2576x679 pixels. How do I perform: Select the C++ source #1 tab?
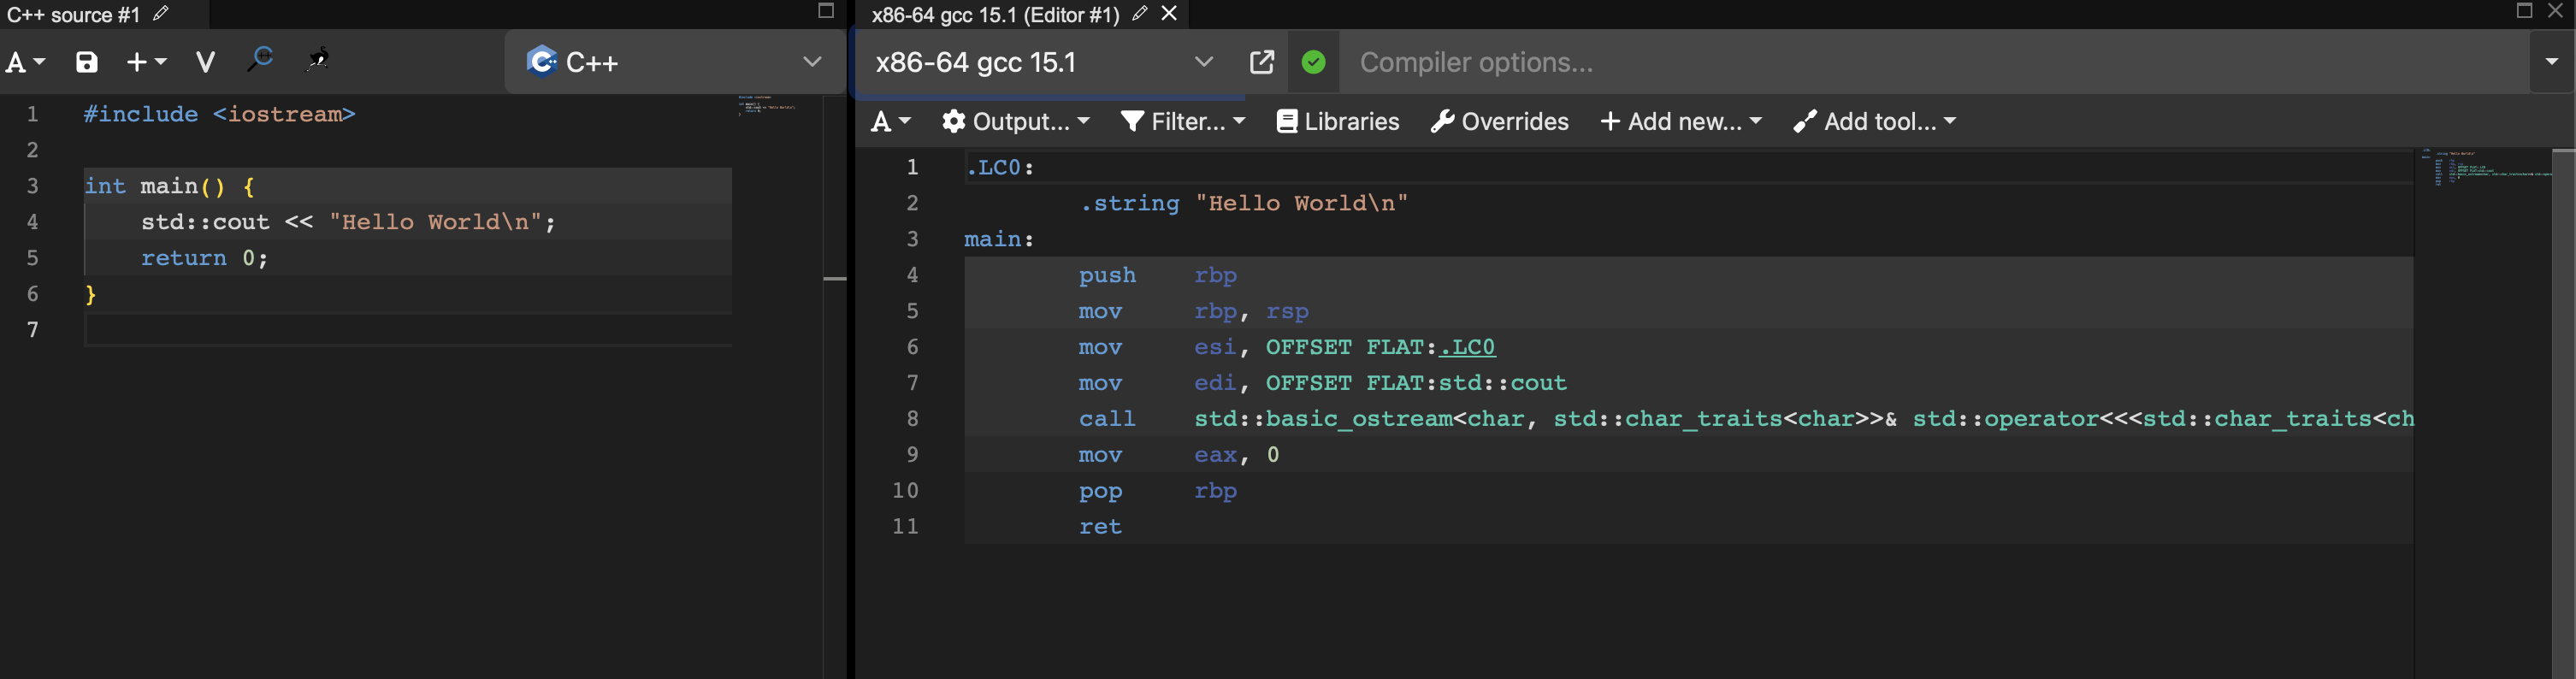(73, 14)
